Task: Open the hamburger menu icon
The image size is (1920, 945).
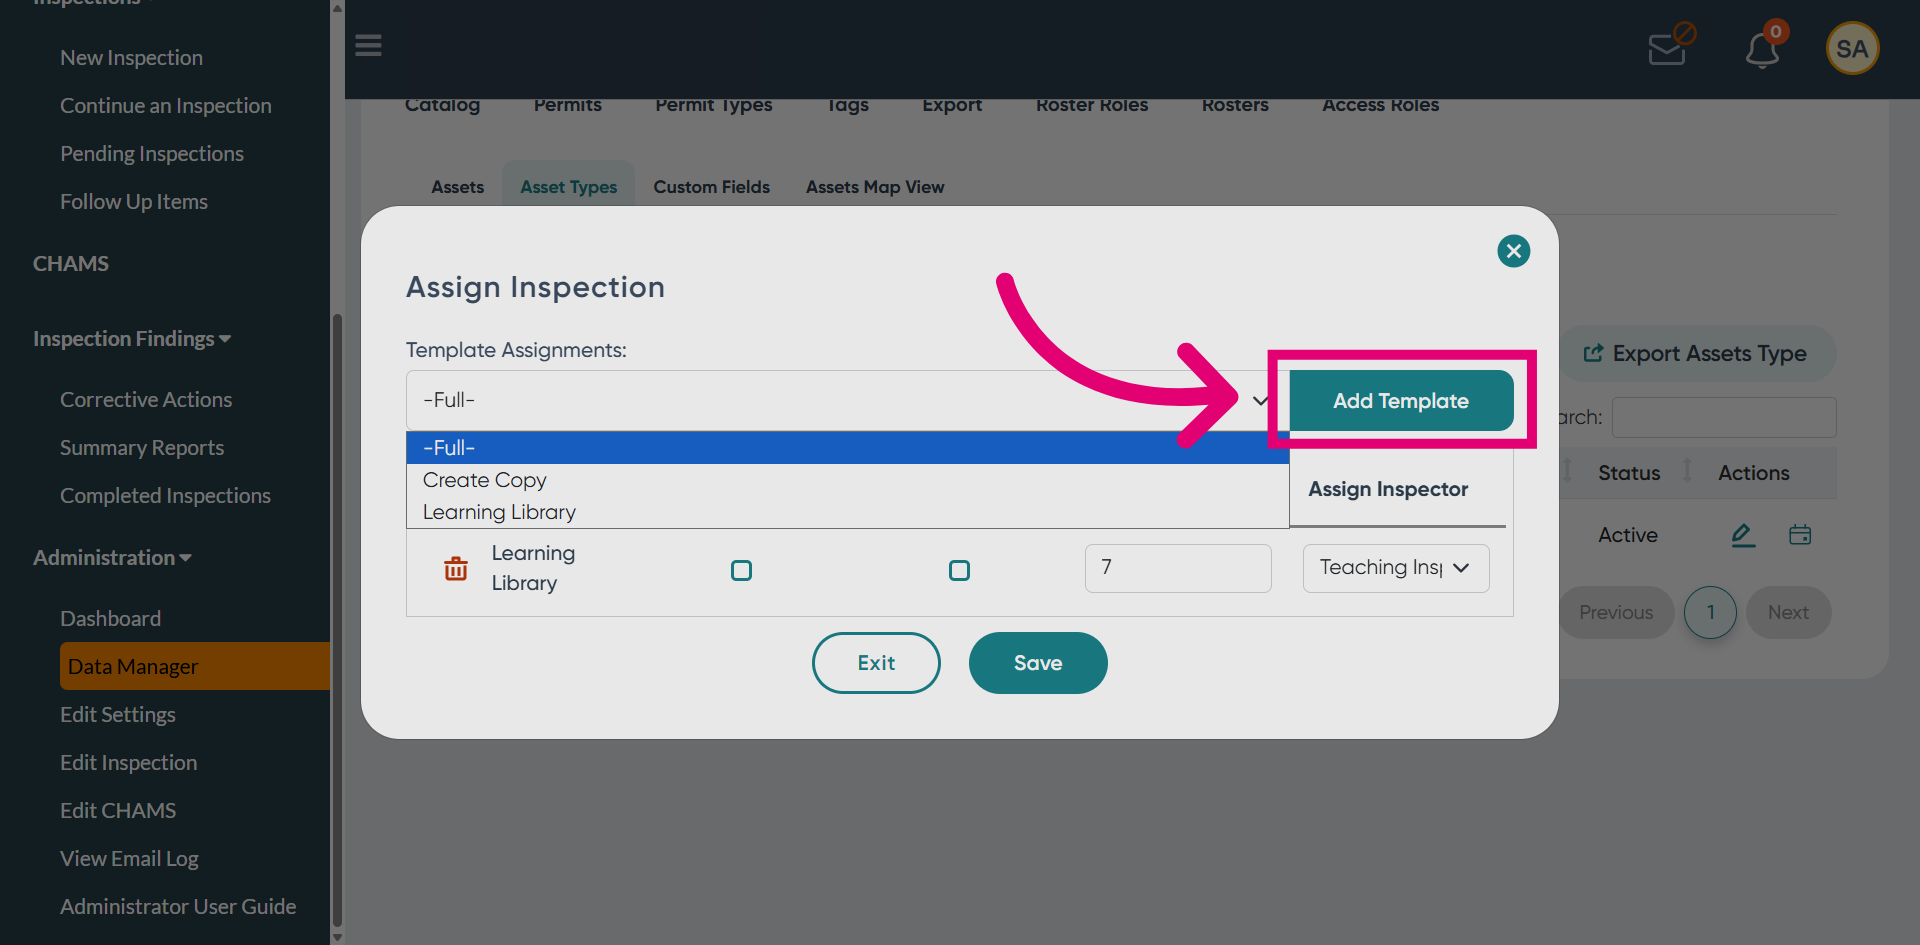Action: click(x=368, y=46)
